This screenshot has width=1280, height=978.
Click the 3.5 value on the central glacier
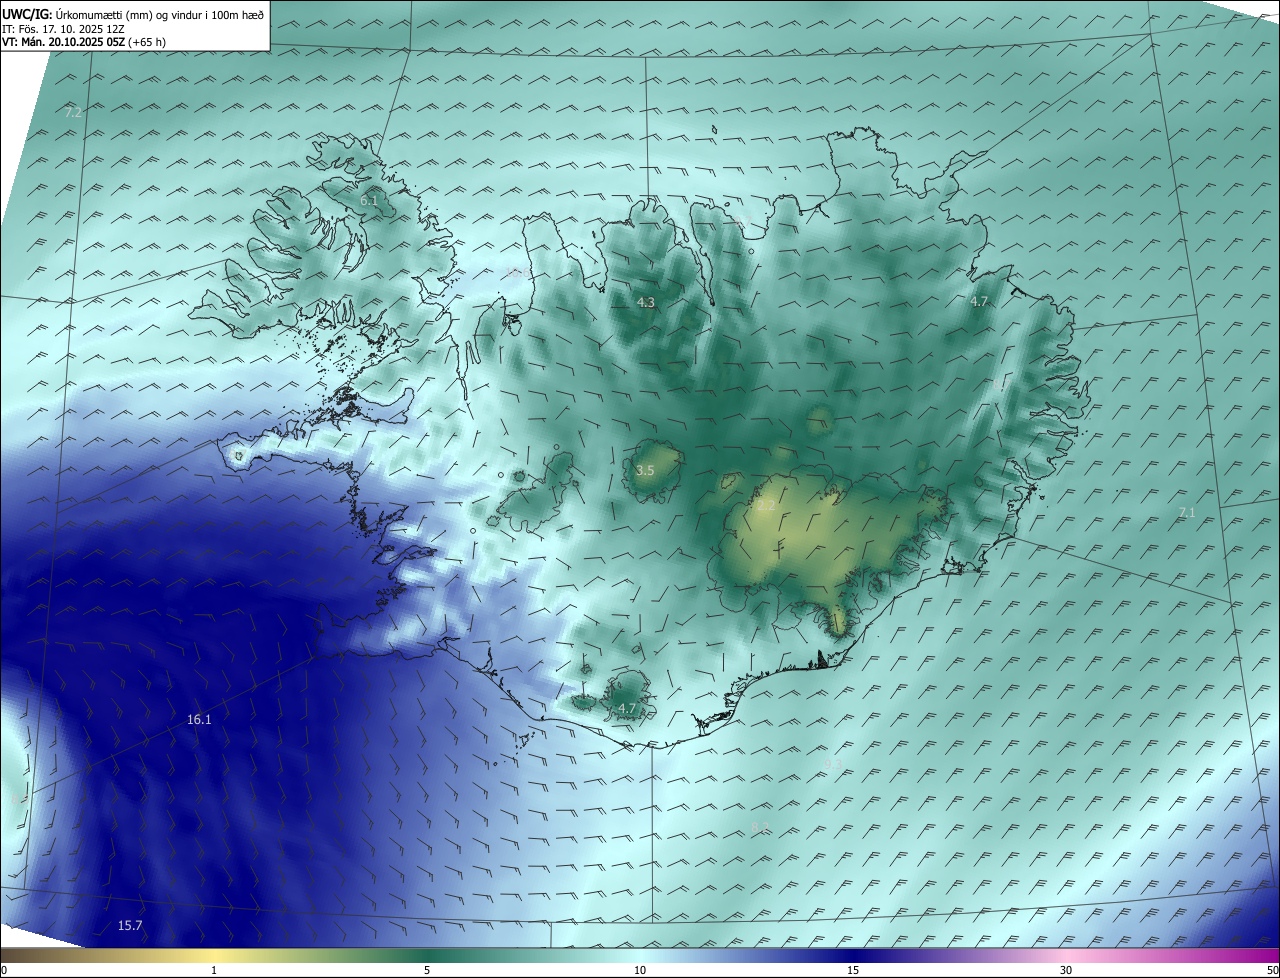click(x=645, y=470)
